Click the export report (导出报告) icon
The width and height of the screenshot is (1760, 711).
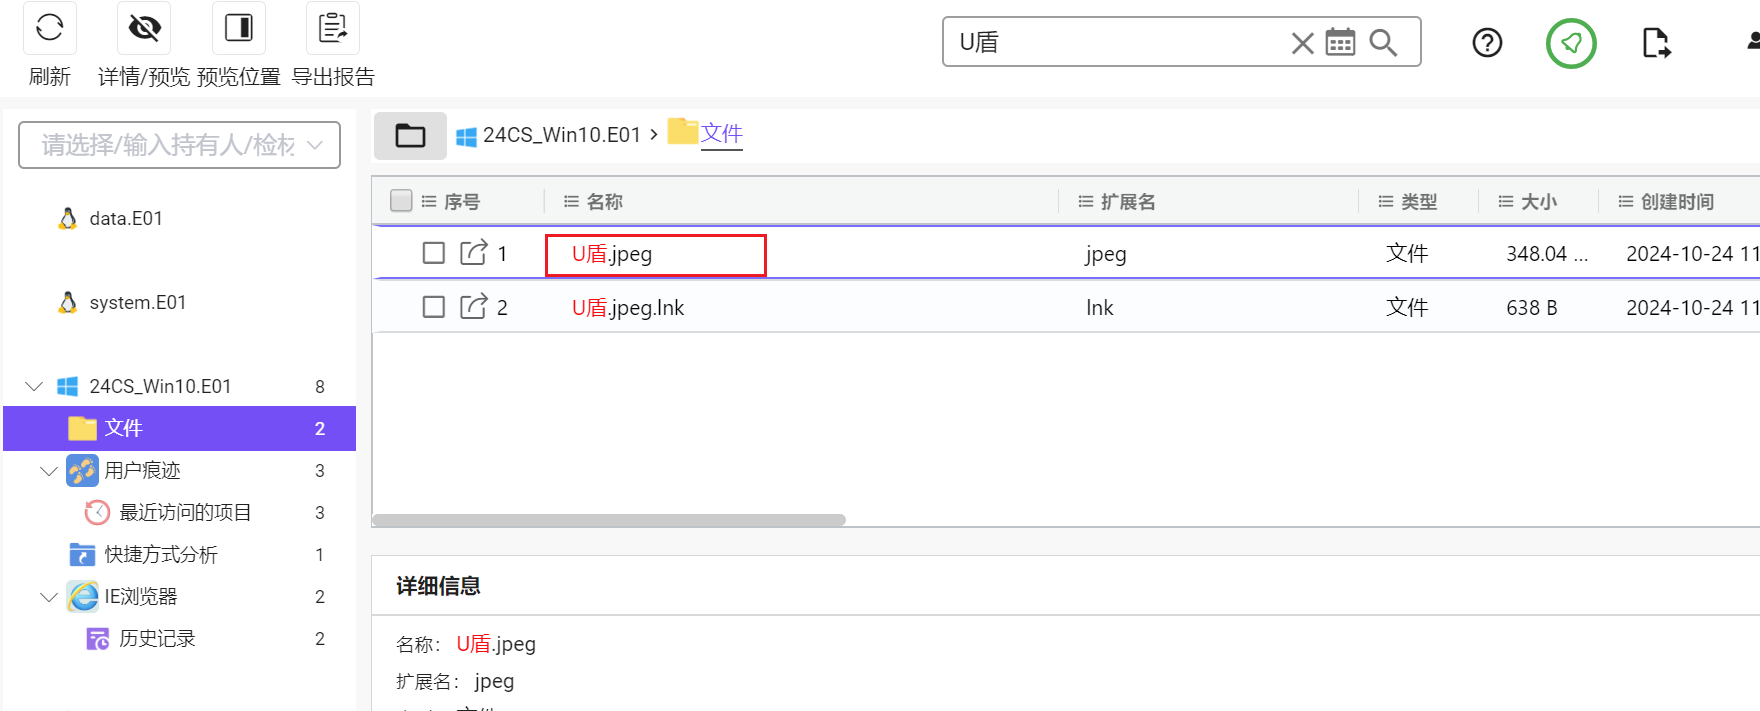(332, 28)
